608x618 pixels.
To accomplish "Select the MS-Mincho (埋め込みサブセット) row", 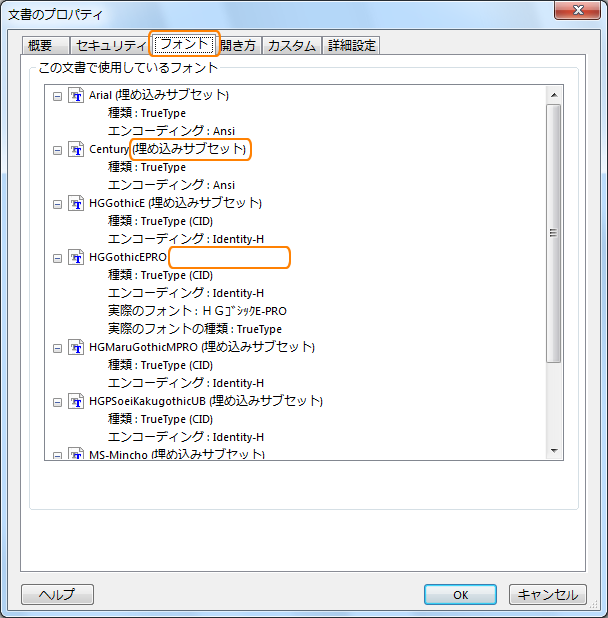I will 177,454.
